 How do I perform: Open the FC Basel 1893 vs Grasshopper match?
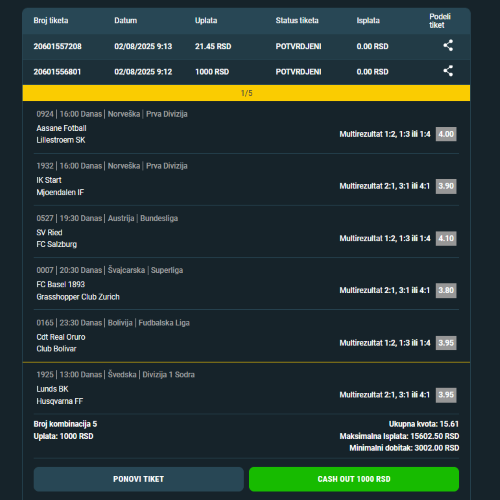78,290
